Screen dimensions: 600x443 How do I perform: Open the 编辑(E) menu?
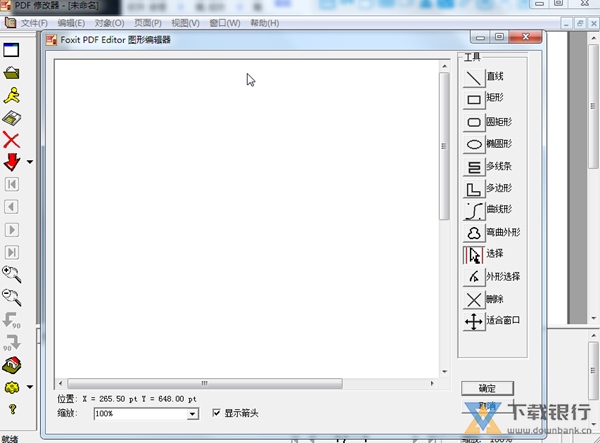click(71, 23)
